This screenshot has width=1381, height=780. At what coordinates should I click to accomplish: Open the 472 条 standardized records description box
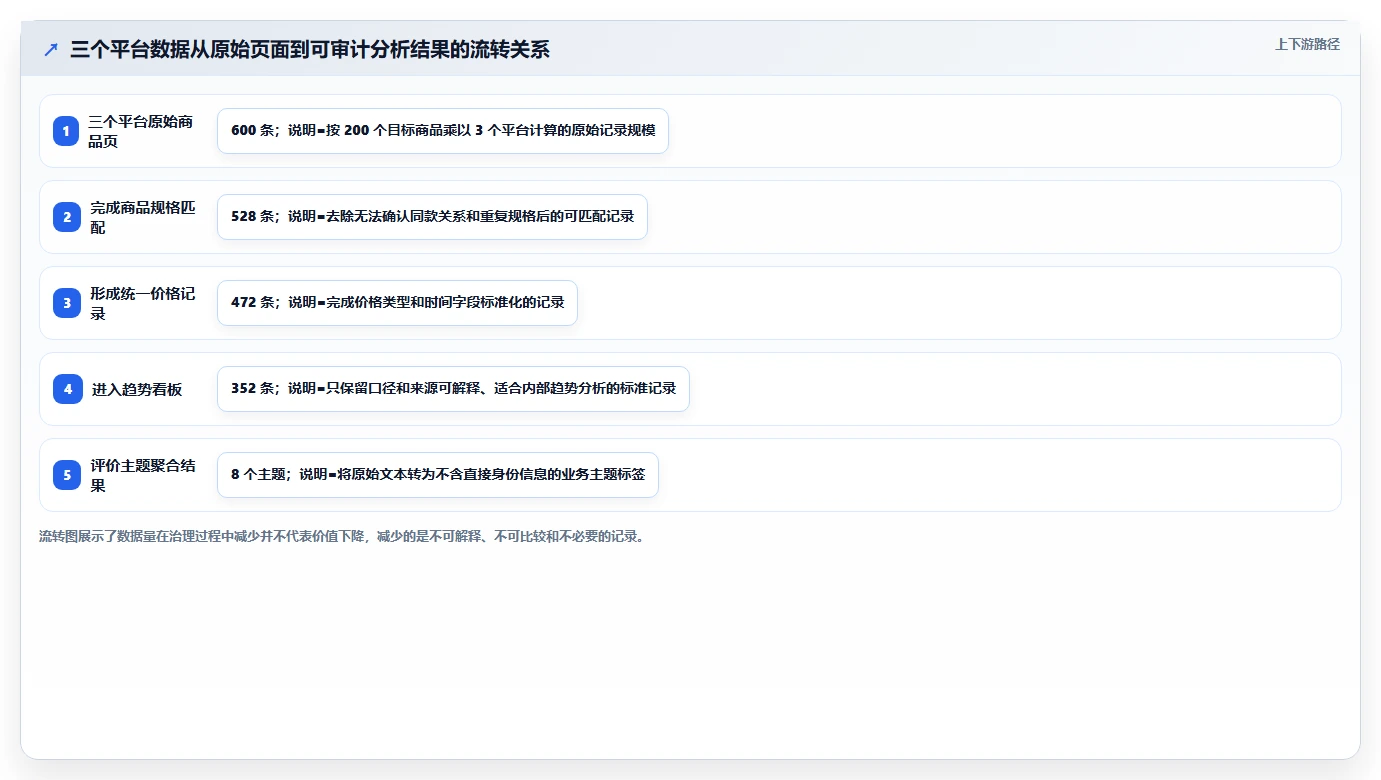pos(397,303)
